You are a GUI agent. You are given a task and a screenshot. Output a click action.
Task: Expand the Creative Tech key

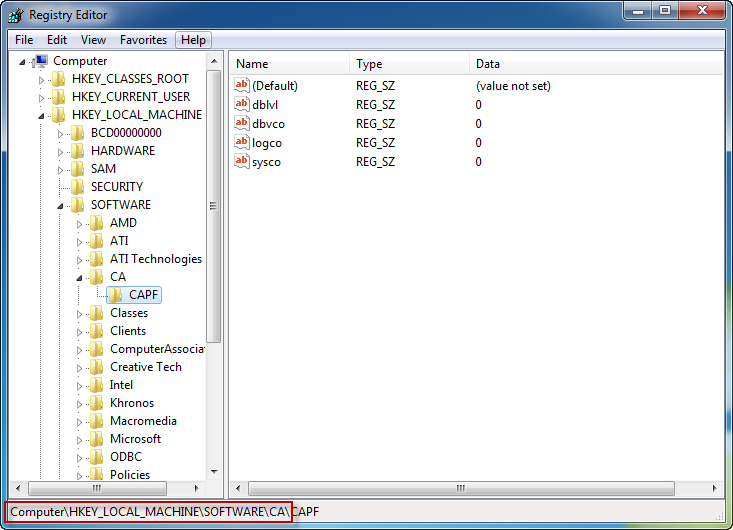coord(79,368)
